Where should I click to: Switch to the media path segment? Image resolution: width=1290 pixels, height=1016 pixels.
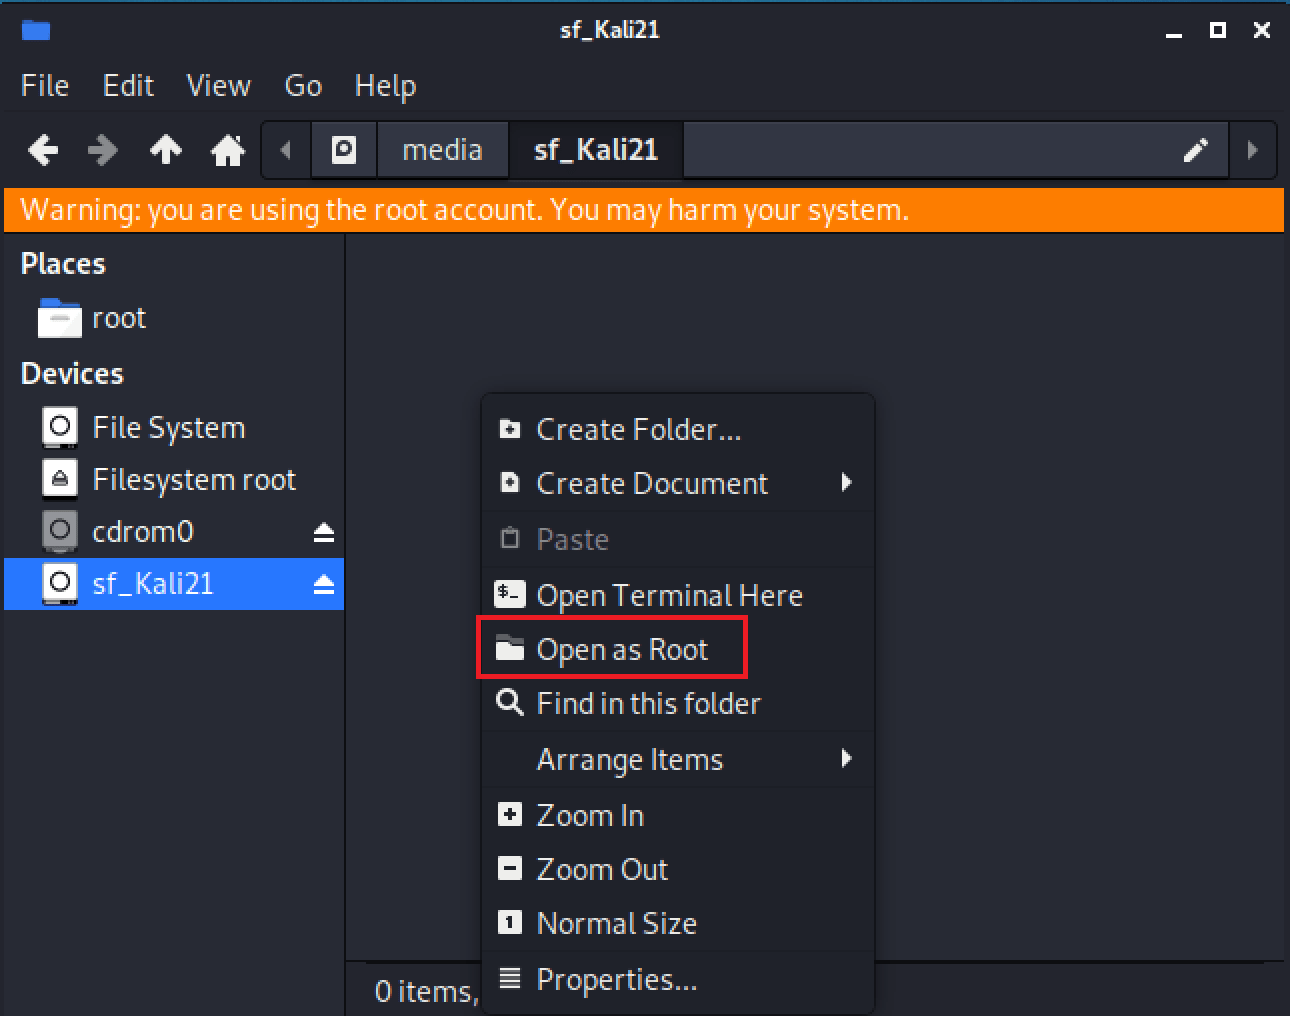[443, 149]
